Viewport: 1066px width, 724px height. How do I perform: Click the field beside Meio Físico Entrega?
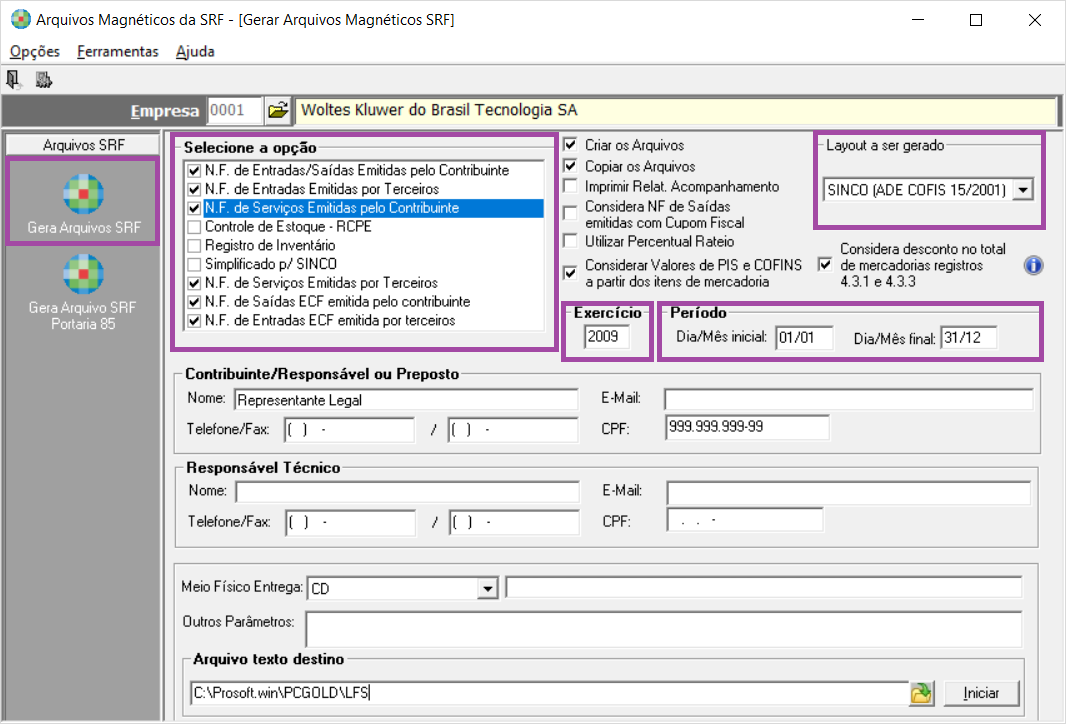763,587
